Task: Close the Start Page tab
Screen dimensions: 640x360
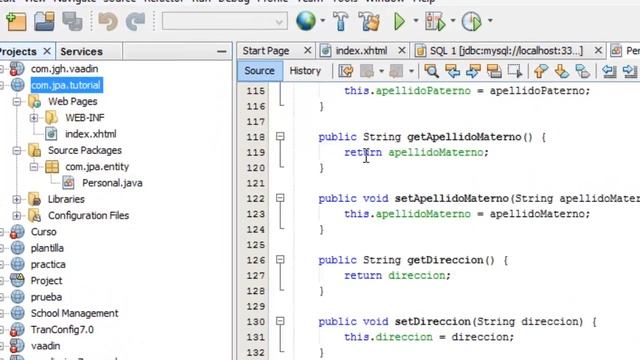Action: (308, 50)
